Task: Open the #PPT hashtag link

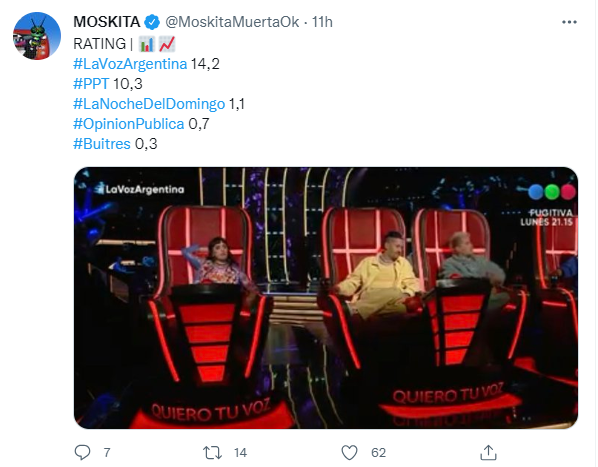Action: coord(91,83)
